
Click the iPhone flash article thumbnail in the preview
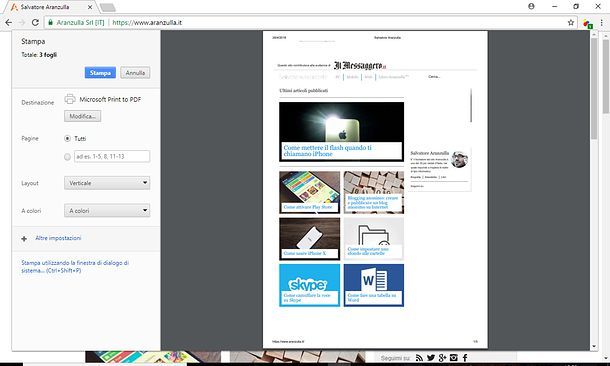point(342,131)
